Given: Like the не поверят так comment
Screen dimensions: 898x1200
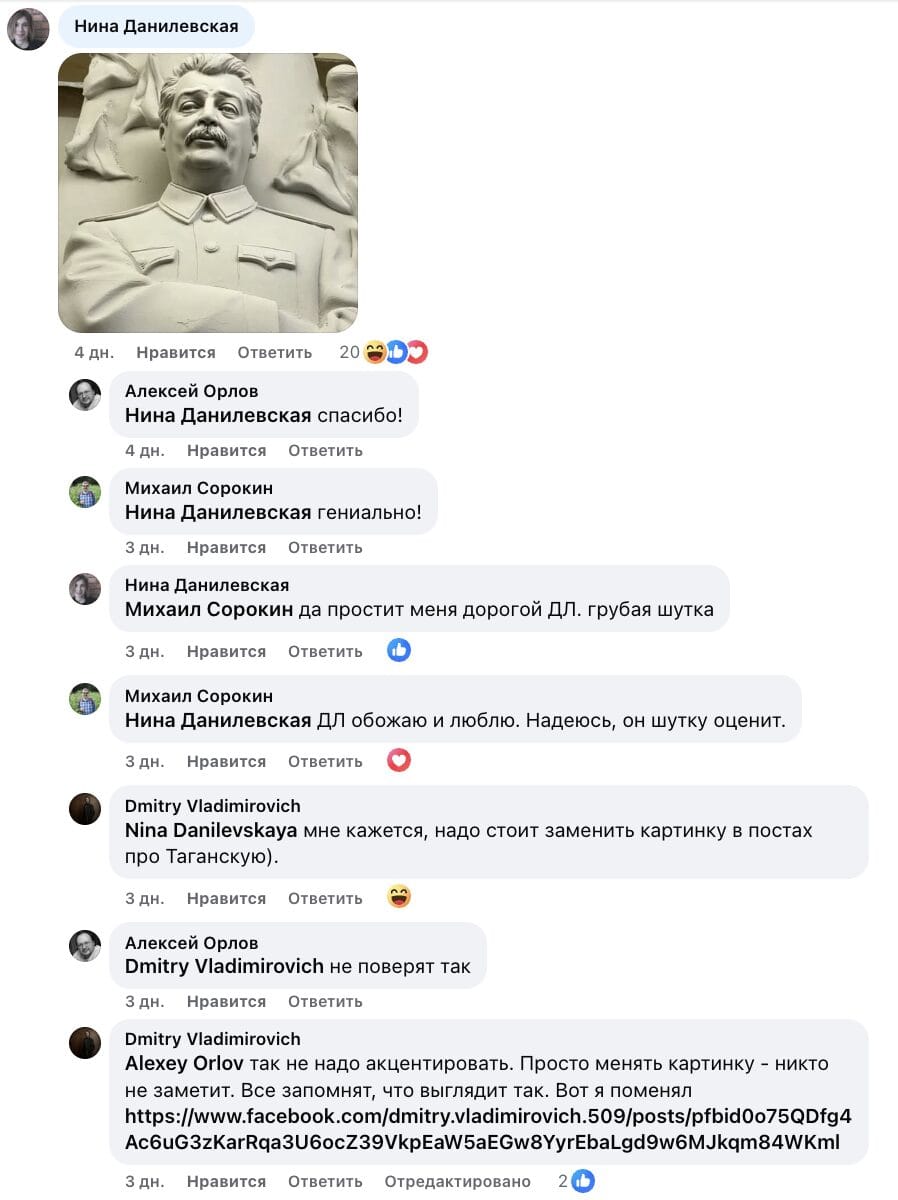Looking at the screenshot, I should point(226,1001).
